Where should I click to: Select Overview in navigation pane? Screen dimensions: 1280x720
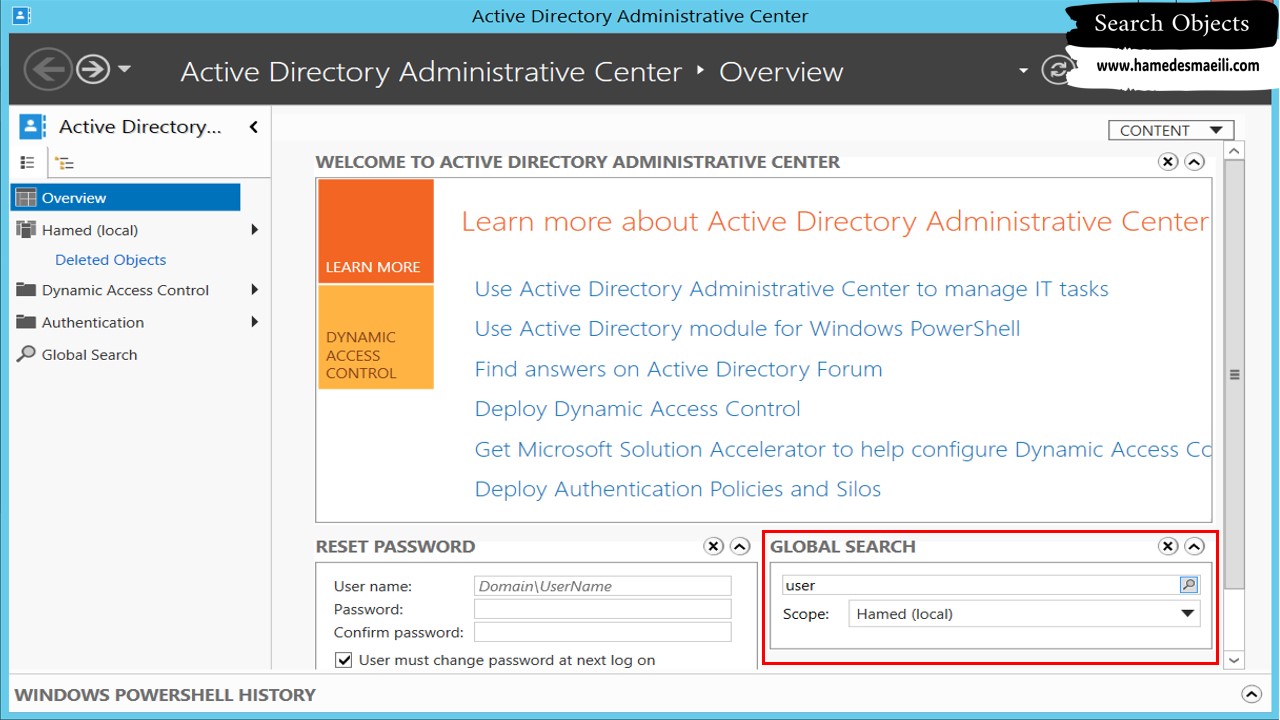click(x=126, y=197)
